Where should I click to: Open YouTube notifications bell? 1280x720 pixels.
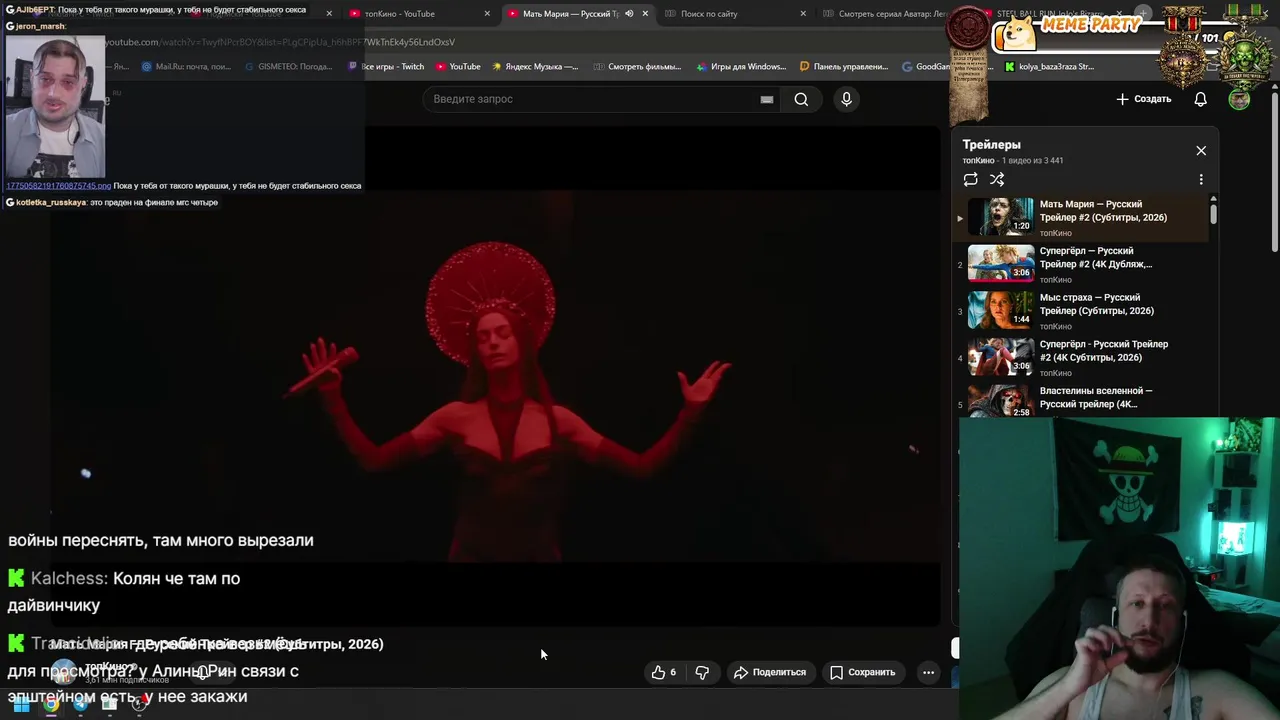coord(1201,99)
